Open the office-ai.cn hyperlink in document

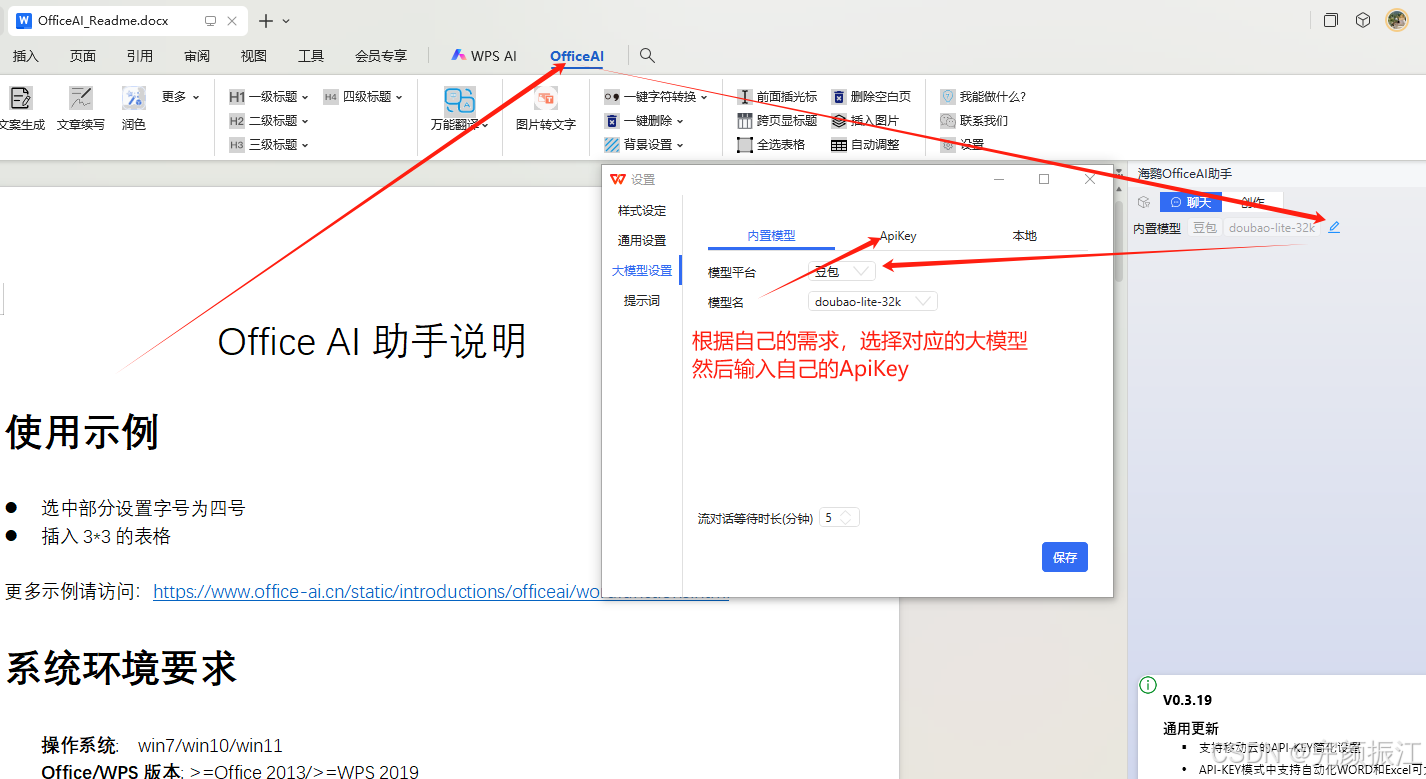[441, 592]
